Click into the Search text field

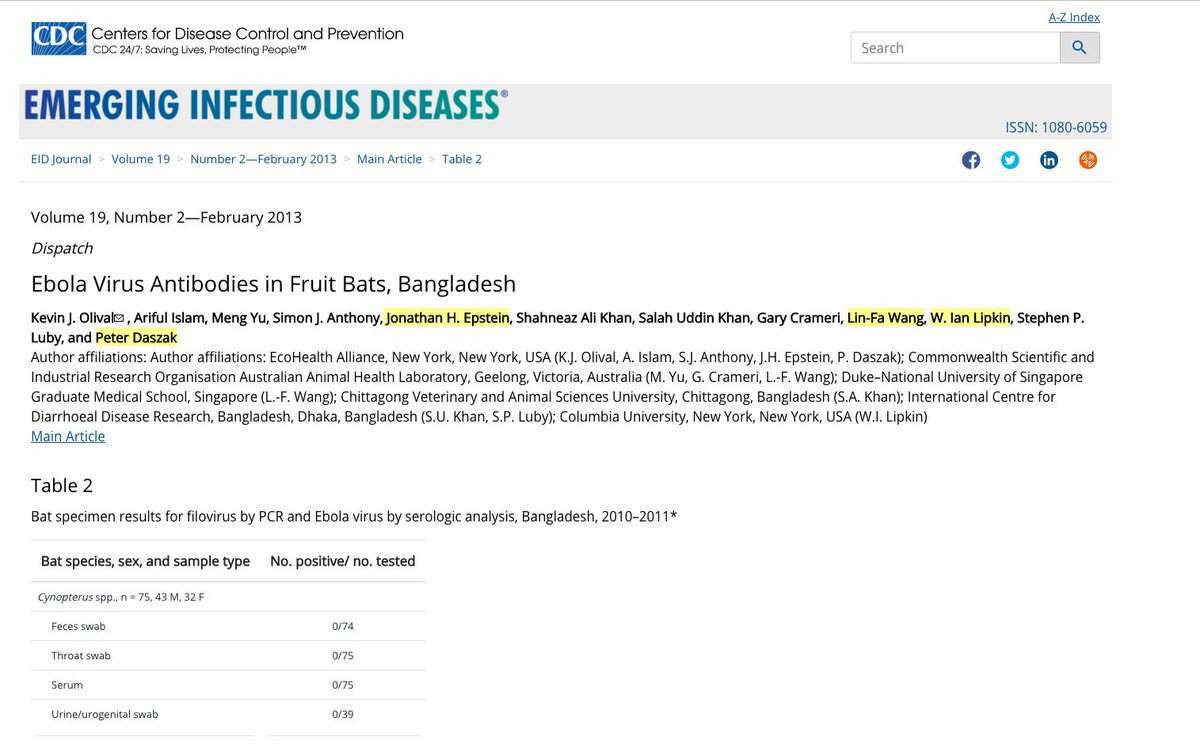tap(955, 48)
